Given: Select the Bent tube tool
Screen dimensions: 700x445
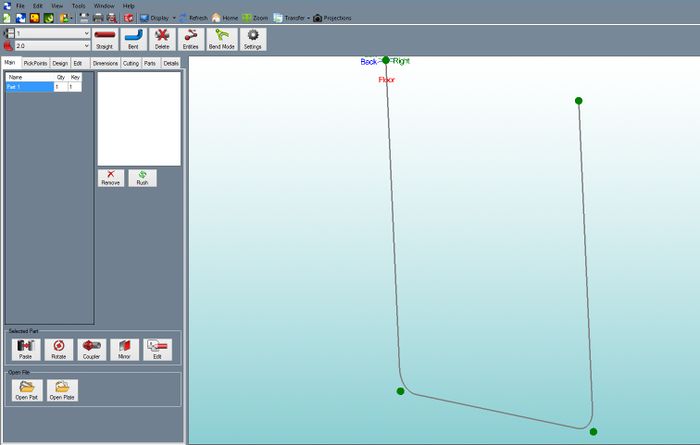Looking at the screenshot, I should pyautogui.click(x=133, y=39).
